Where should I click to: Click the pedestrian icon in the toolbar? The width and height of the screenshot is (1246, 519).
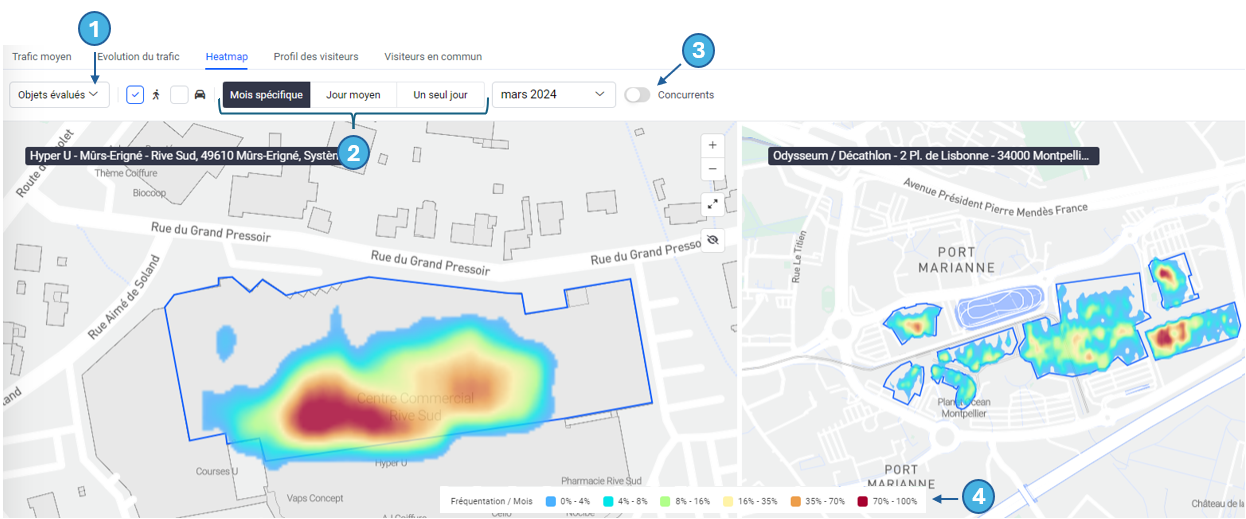click(x=156, y=95)
